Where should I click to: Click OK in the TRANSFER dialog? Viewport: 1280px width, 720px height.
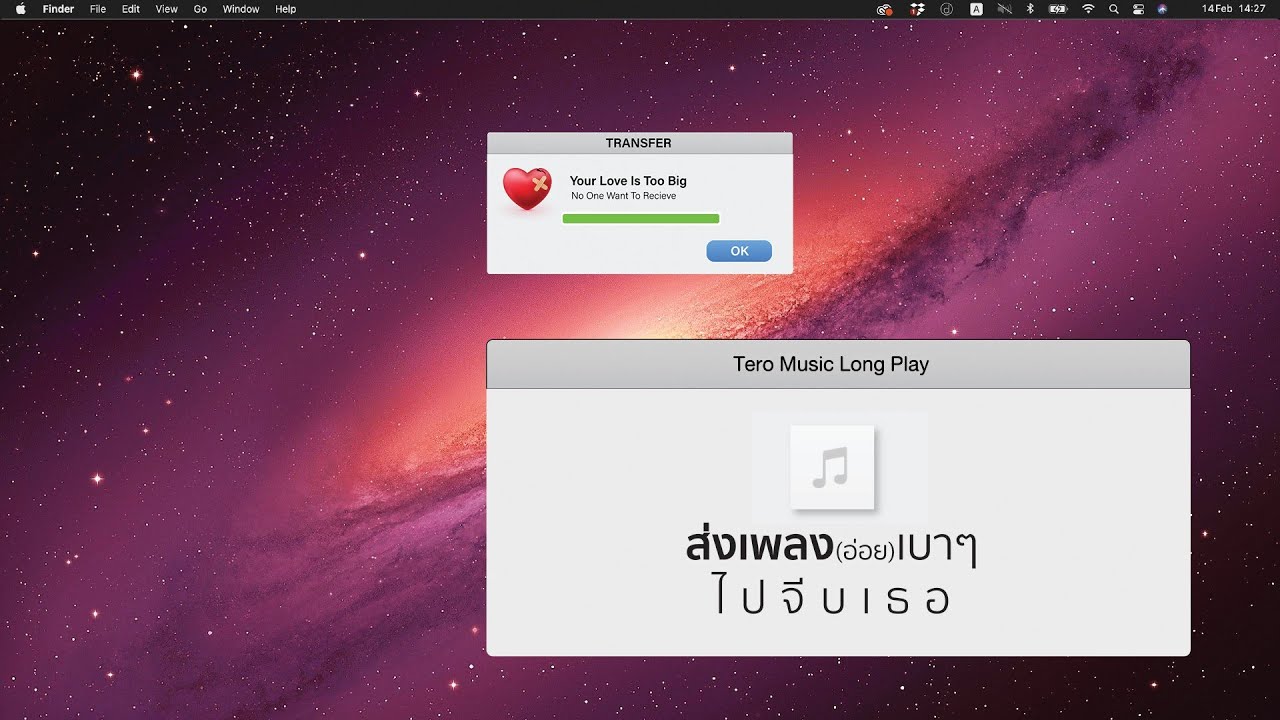(x=739, y=251)
